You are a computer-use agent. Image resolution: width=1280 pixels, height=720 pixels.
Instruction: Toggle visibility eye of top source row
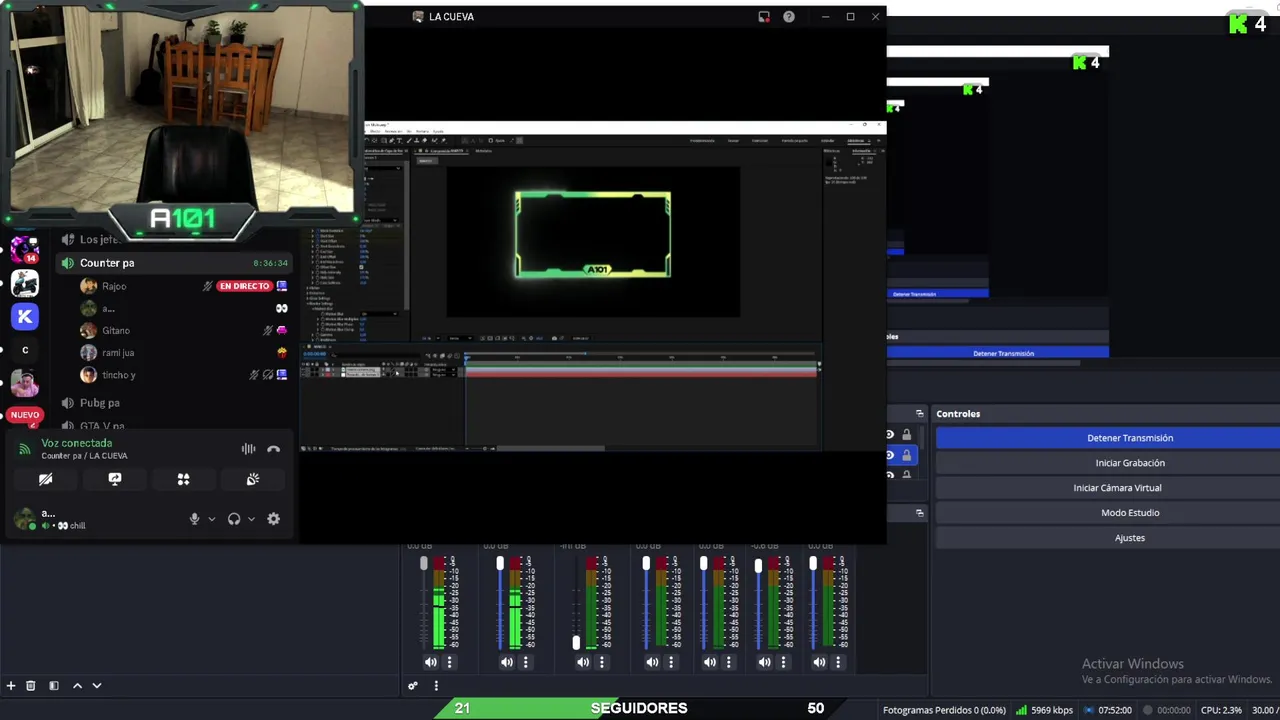889,434
